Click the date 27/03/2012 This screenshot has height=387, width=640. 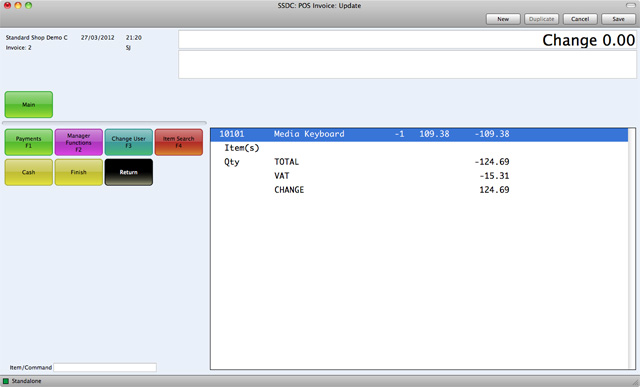[x=98, y=38]
